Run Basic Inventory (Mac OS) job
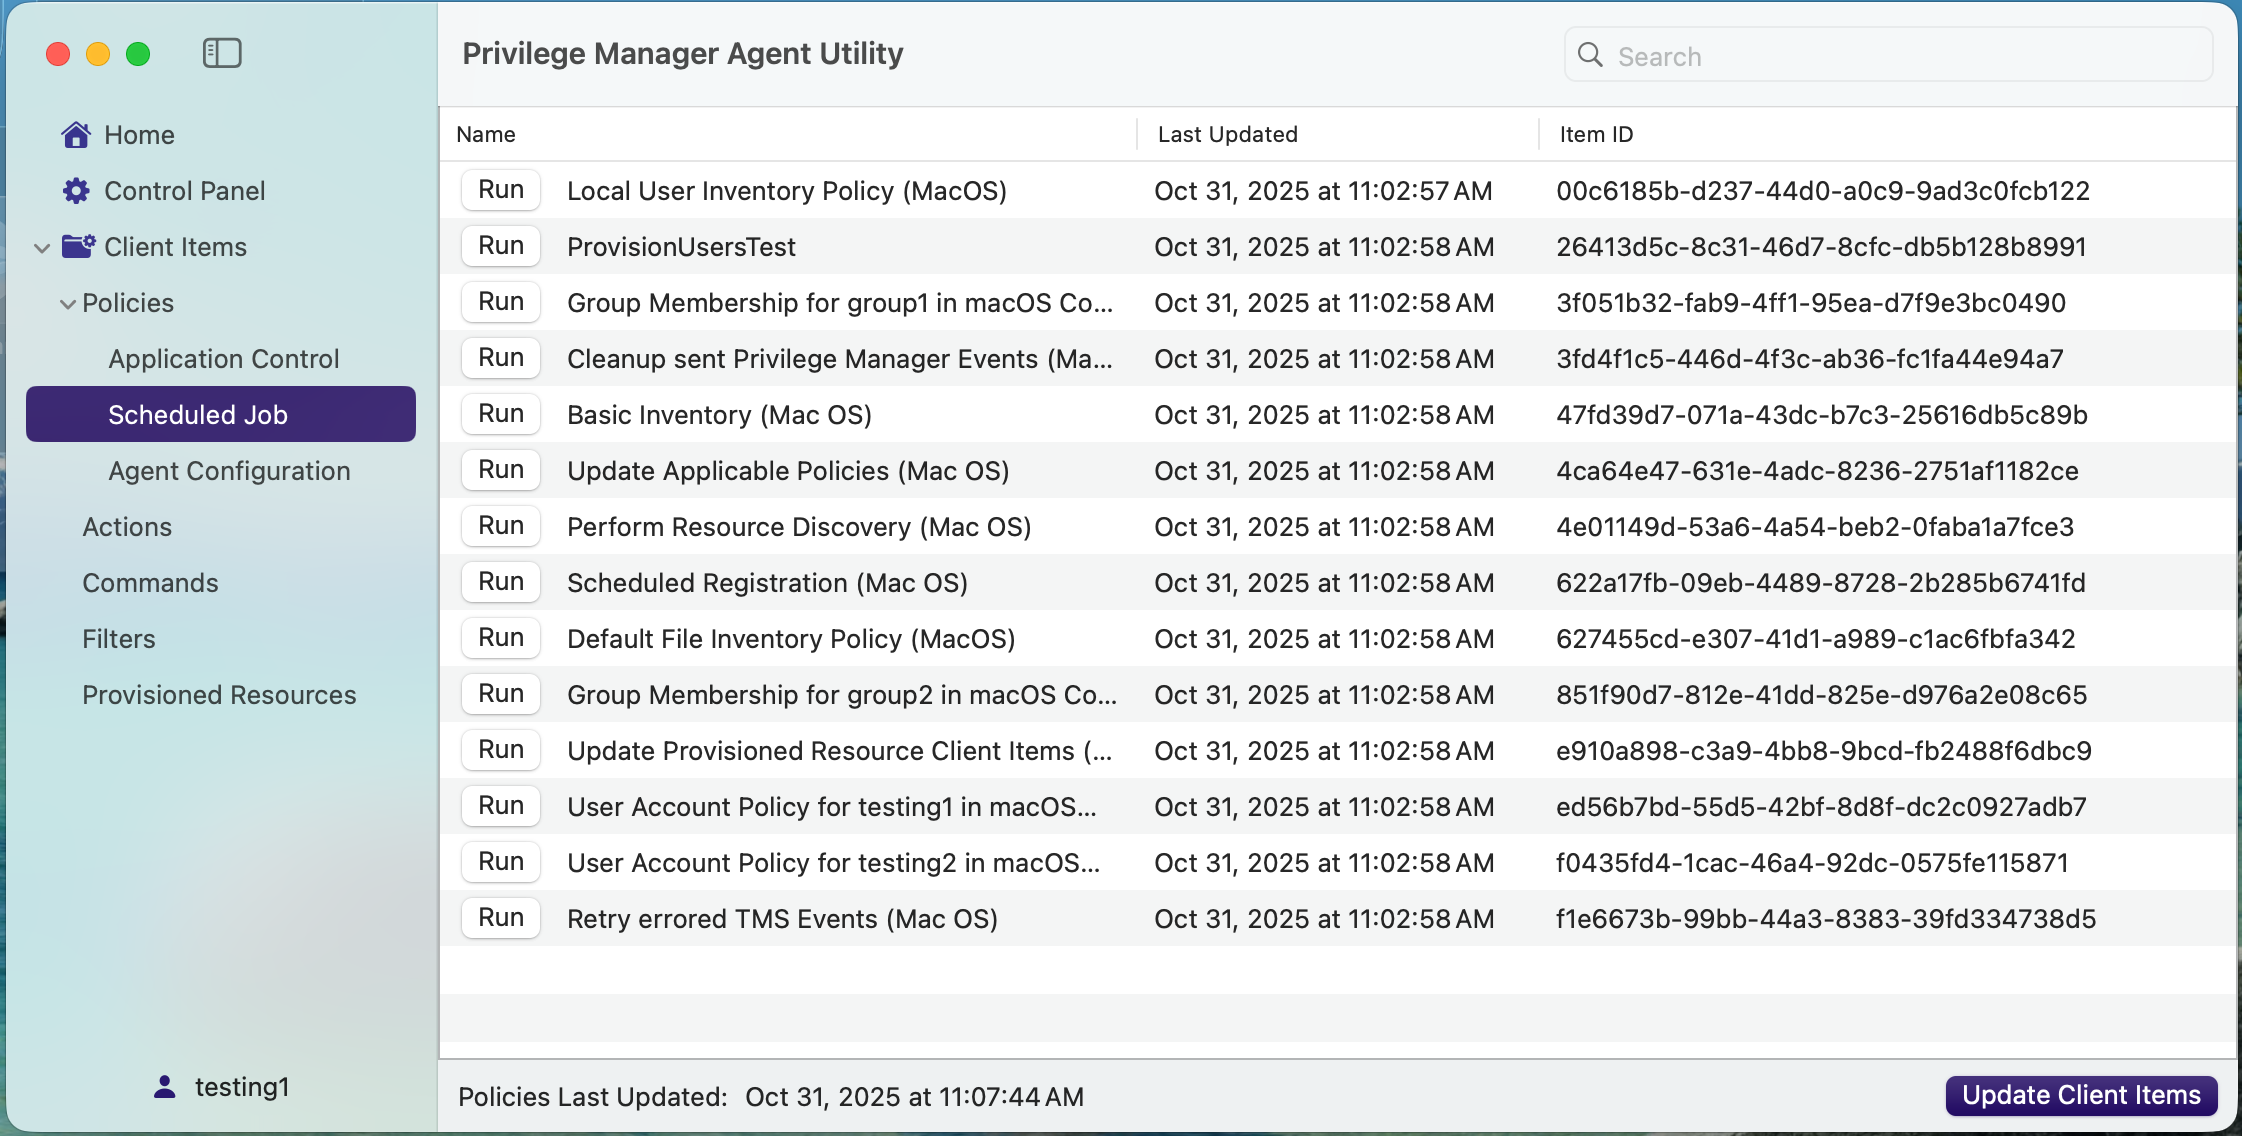The image size is (2242, 1136). click(x=500, y=414)
